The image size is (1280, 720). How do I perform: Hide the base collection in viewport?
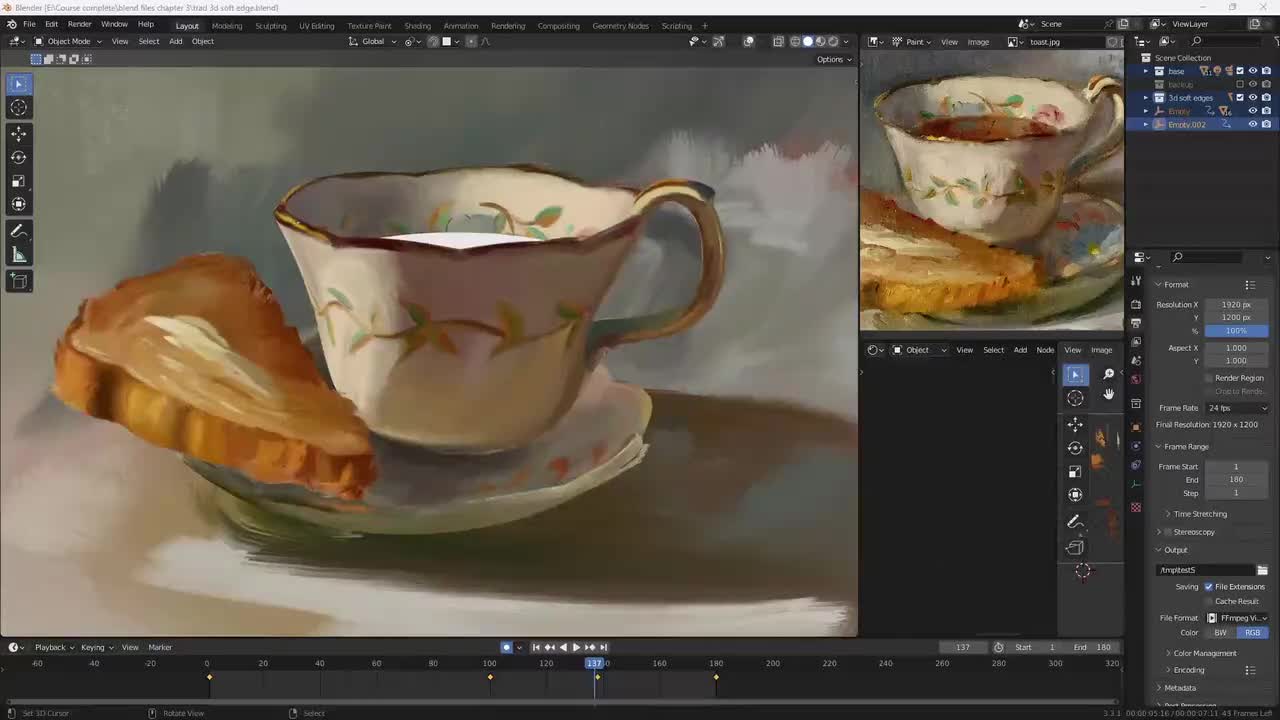click(1252, 71)
